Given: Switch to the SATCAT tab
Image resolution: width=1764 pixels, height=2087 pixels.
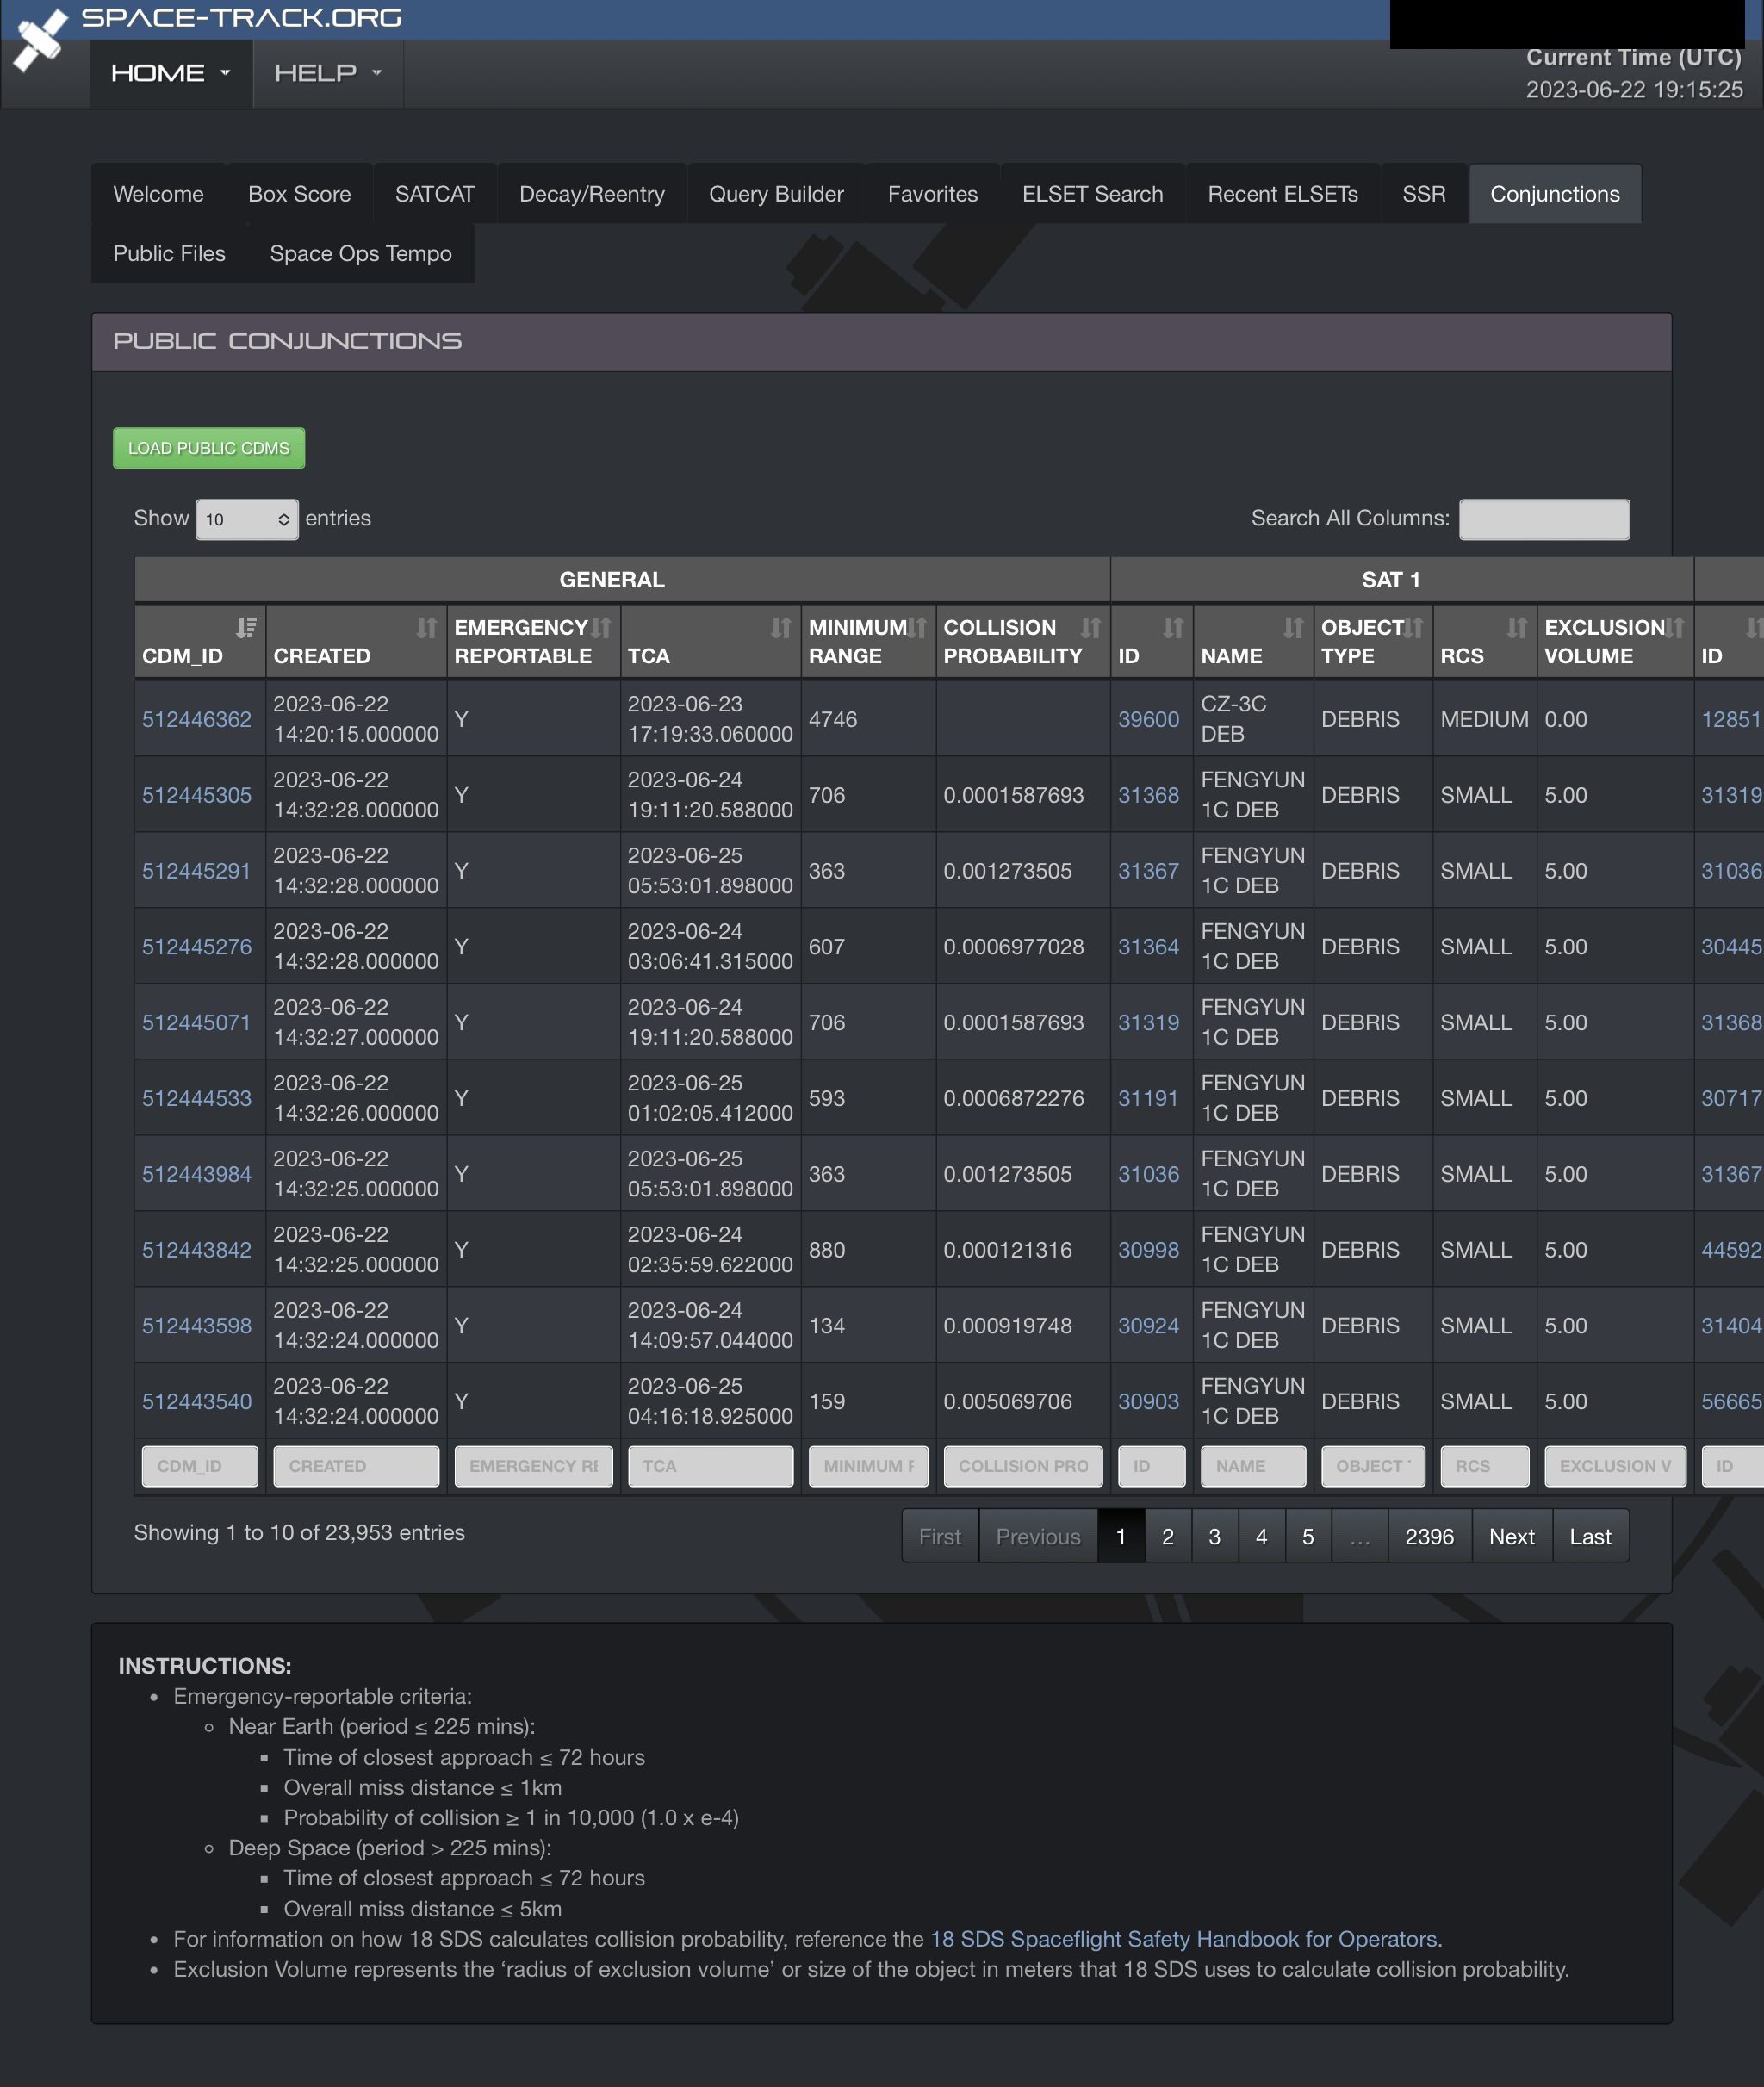Looking at the screenshot, I should click(x=434, y=193).
